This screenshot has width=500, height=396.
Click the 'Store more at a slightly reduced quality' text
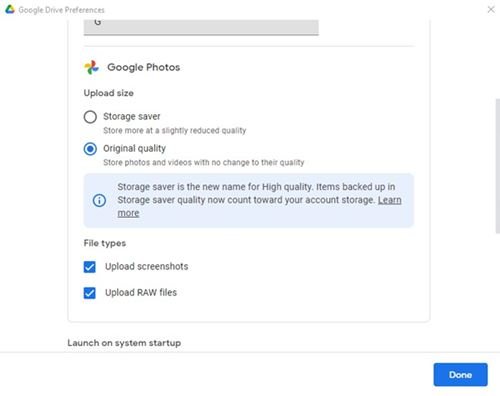tap(175, 130)
